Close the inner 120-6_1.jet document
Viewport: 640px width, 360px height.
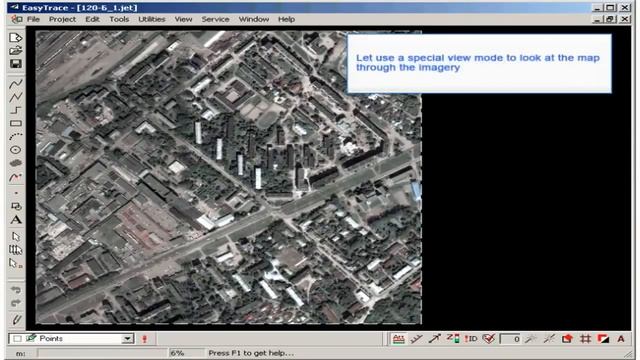(624, 19)
